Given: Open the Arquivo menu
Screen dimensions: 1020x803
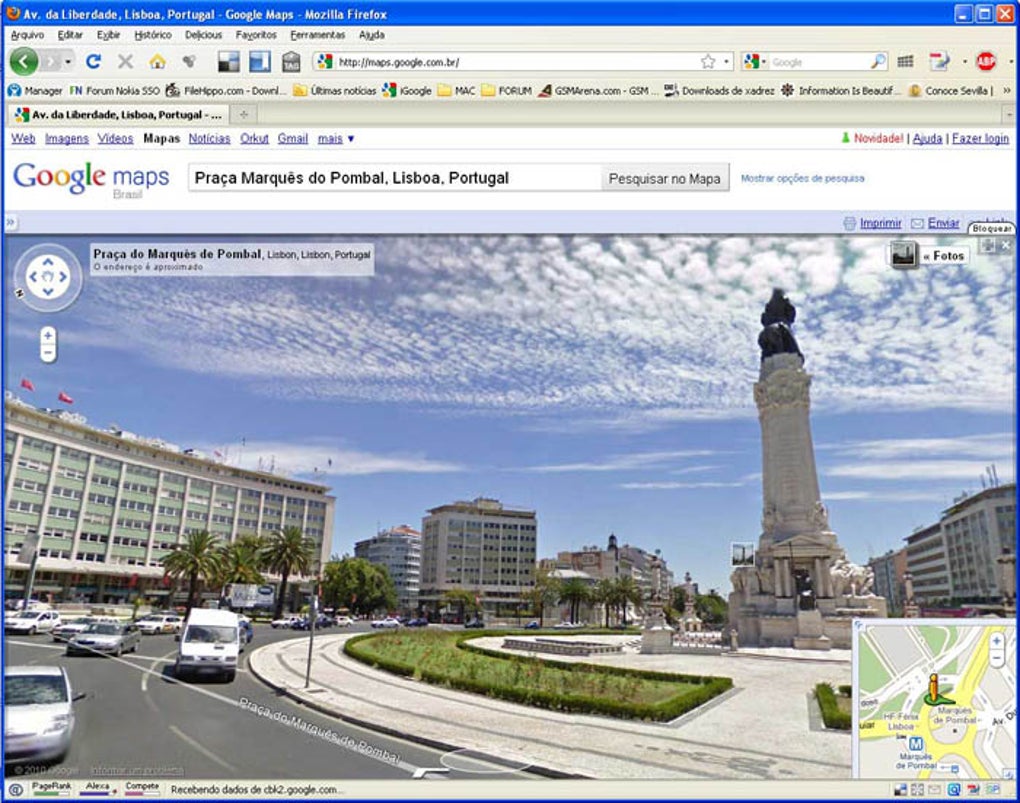Looking at the screenshot, I should (x=27, y=35).
